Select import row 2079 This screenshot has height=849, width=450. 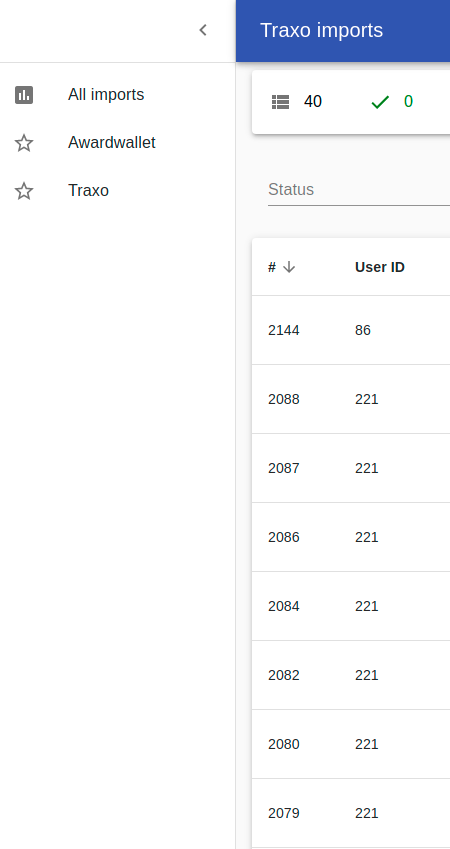pyautogui.click(x=351, y=813)
